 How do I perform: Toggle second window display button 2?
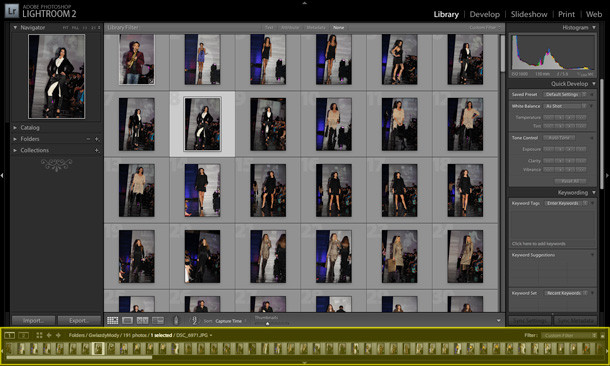click(23, 335)
